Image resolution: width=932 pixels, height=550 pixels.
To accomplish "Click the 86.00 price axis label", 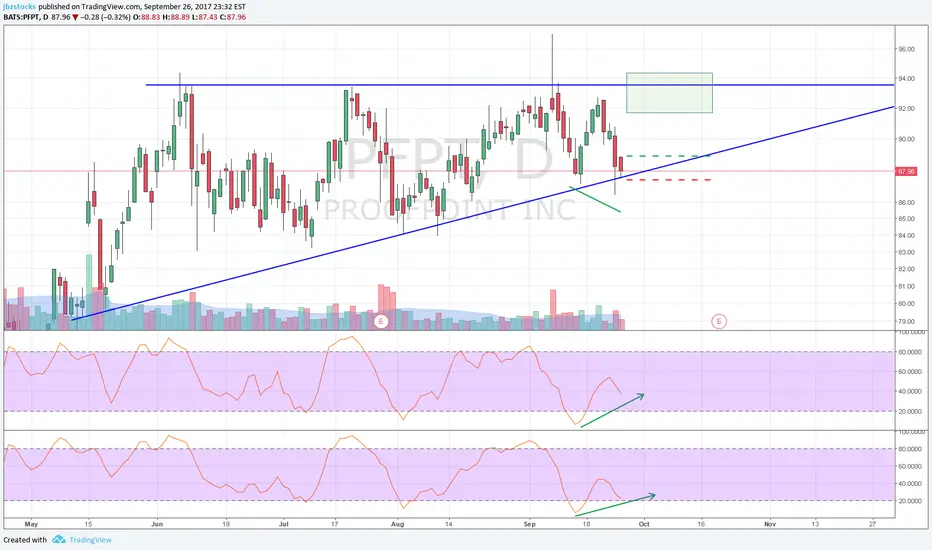I will coord(906,203).
